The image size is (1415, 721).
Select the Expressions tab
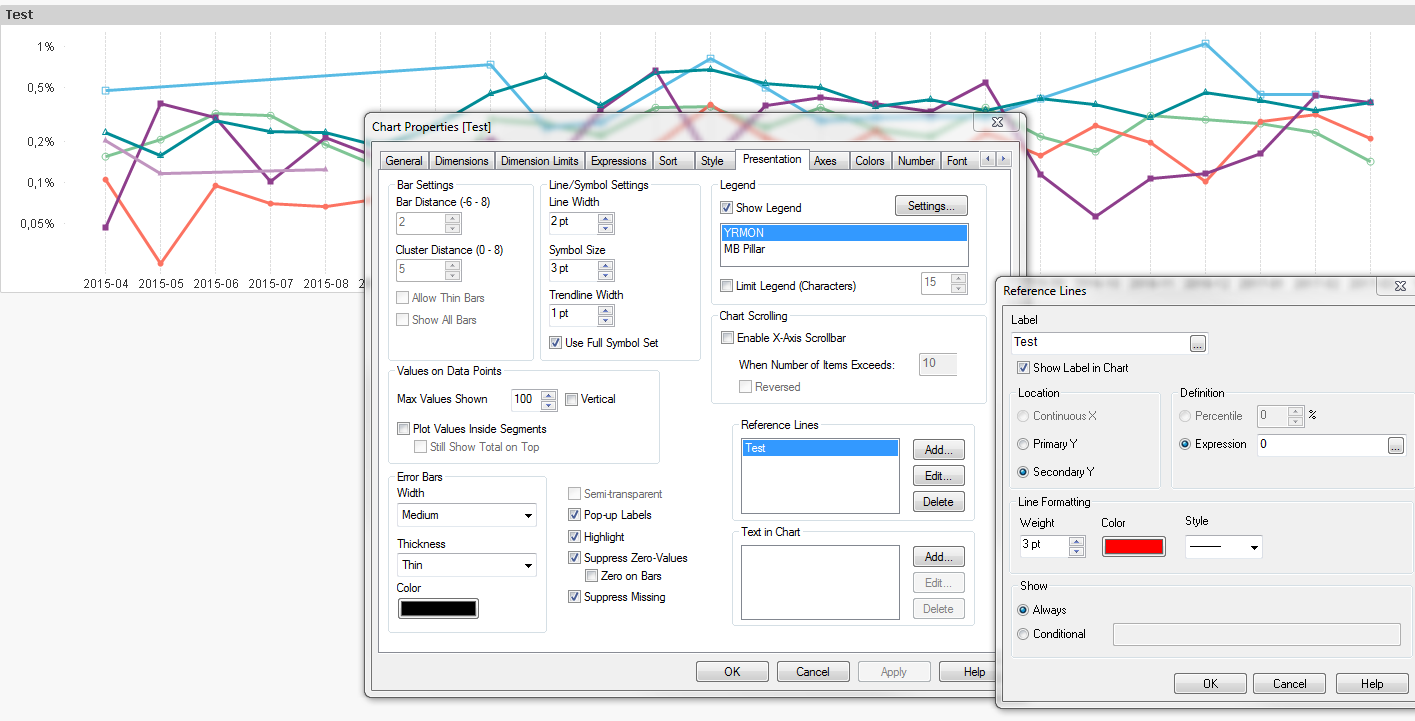click(618, 161)
